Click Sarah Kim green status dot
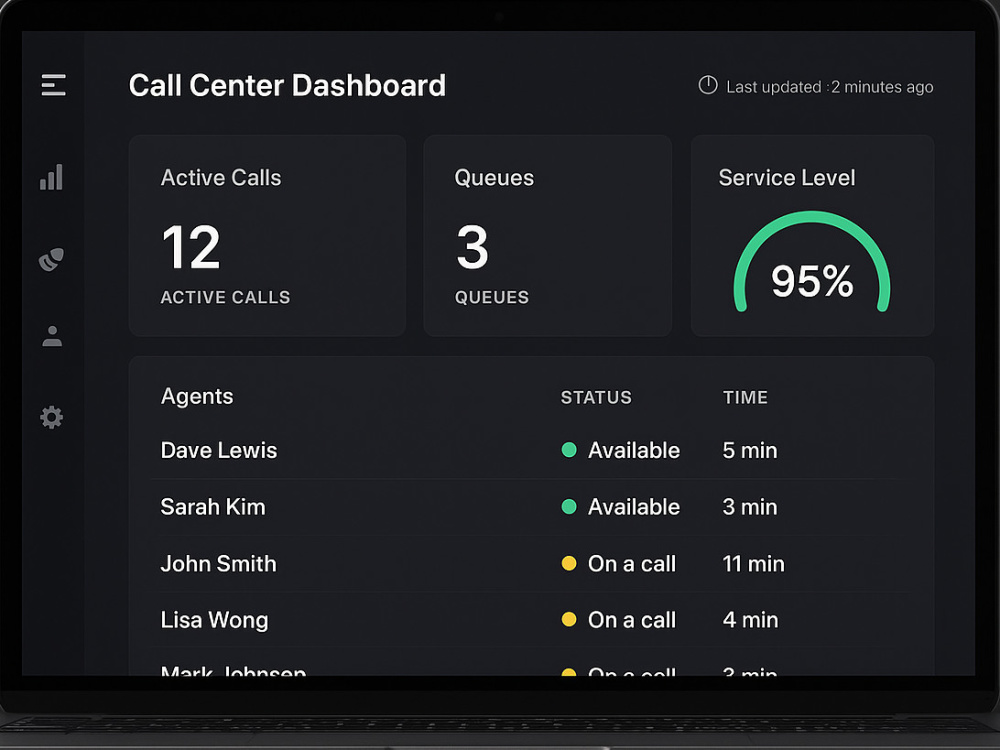Viewport: 1000px width, 750px height. point(569,506)
